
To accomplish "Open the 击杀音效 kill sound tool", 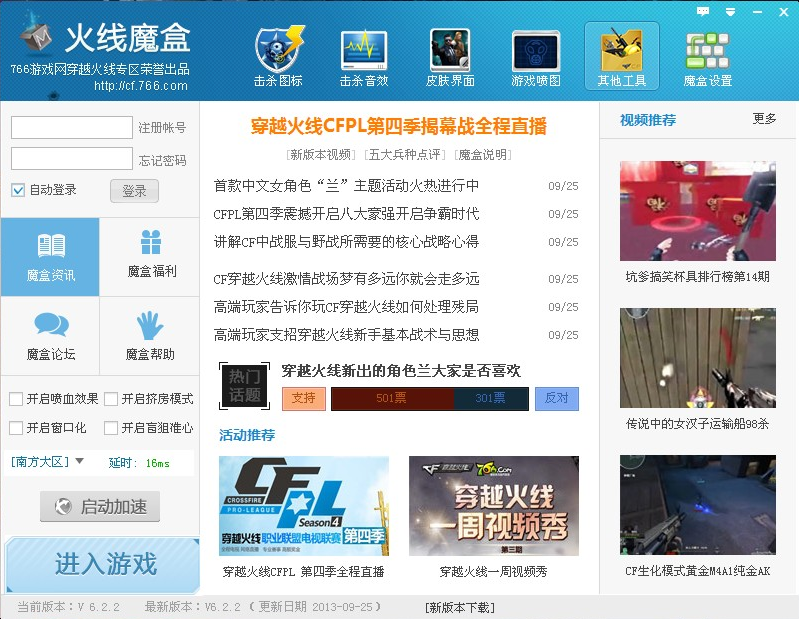I will click(x=364, y=57).
